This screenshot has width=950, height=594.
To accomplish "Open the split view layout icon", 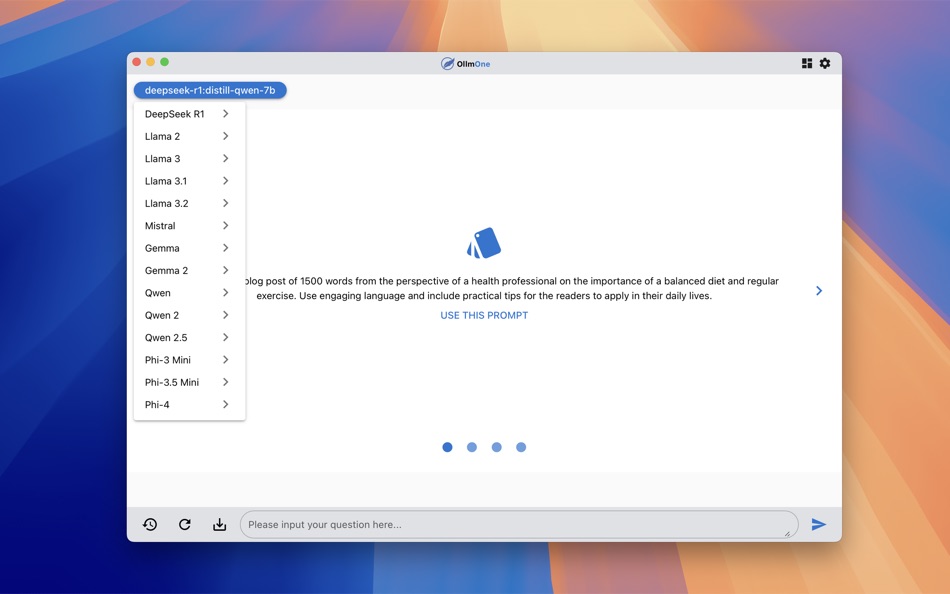I will [x=807, y=63].
